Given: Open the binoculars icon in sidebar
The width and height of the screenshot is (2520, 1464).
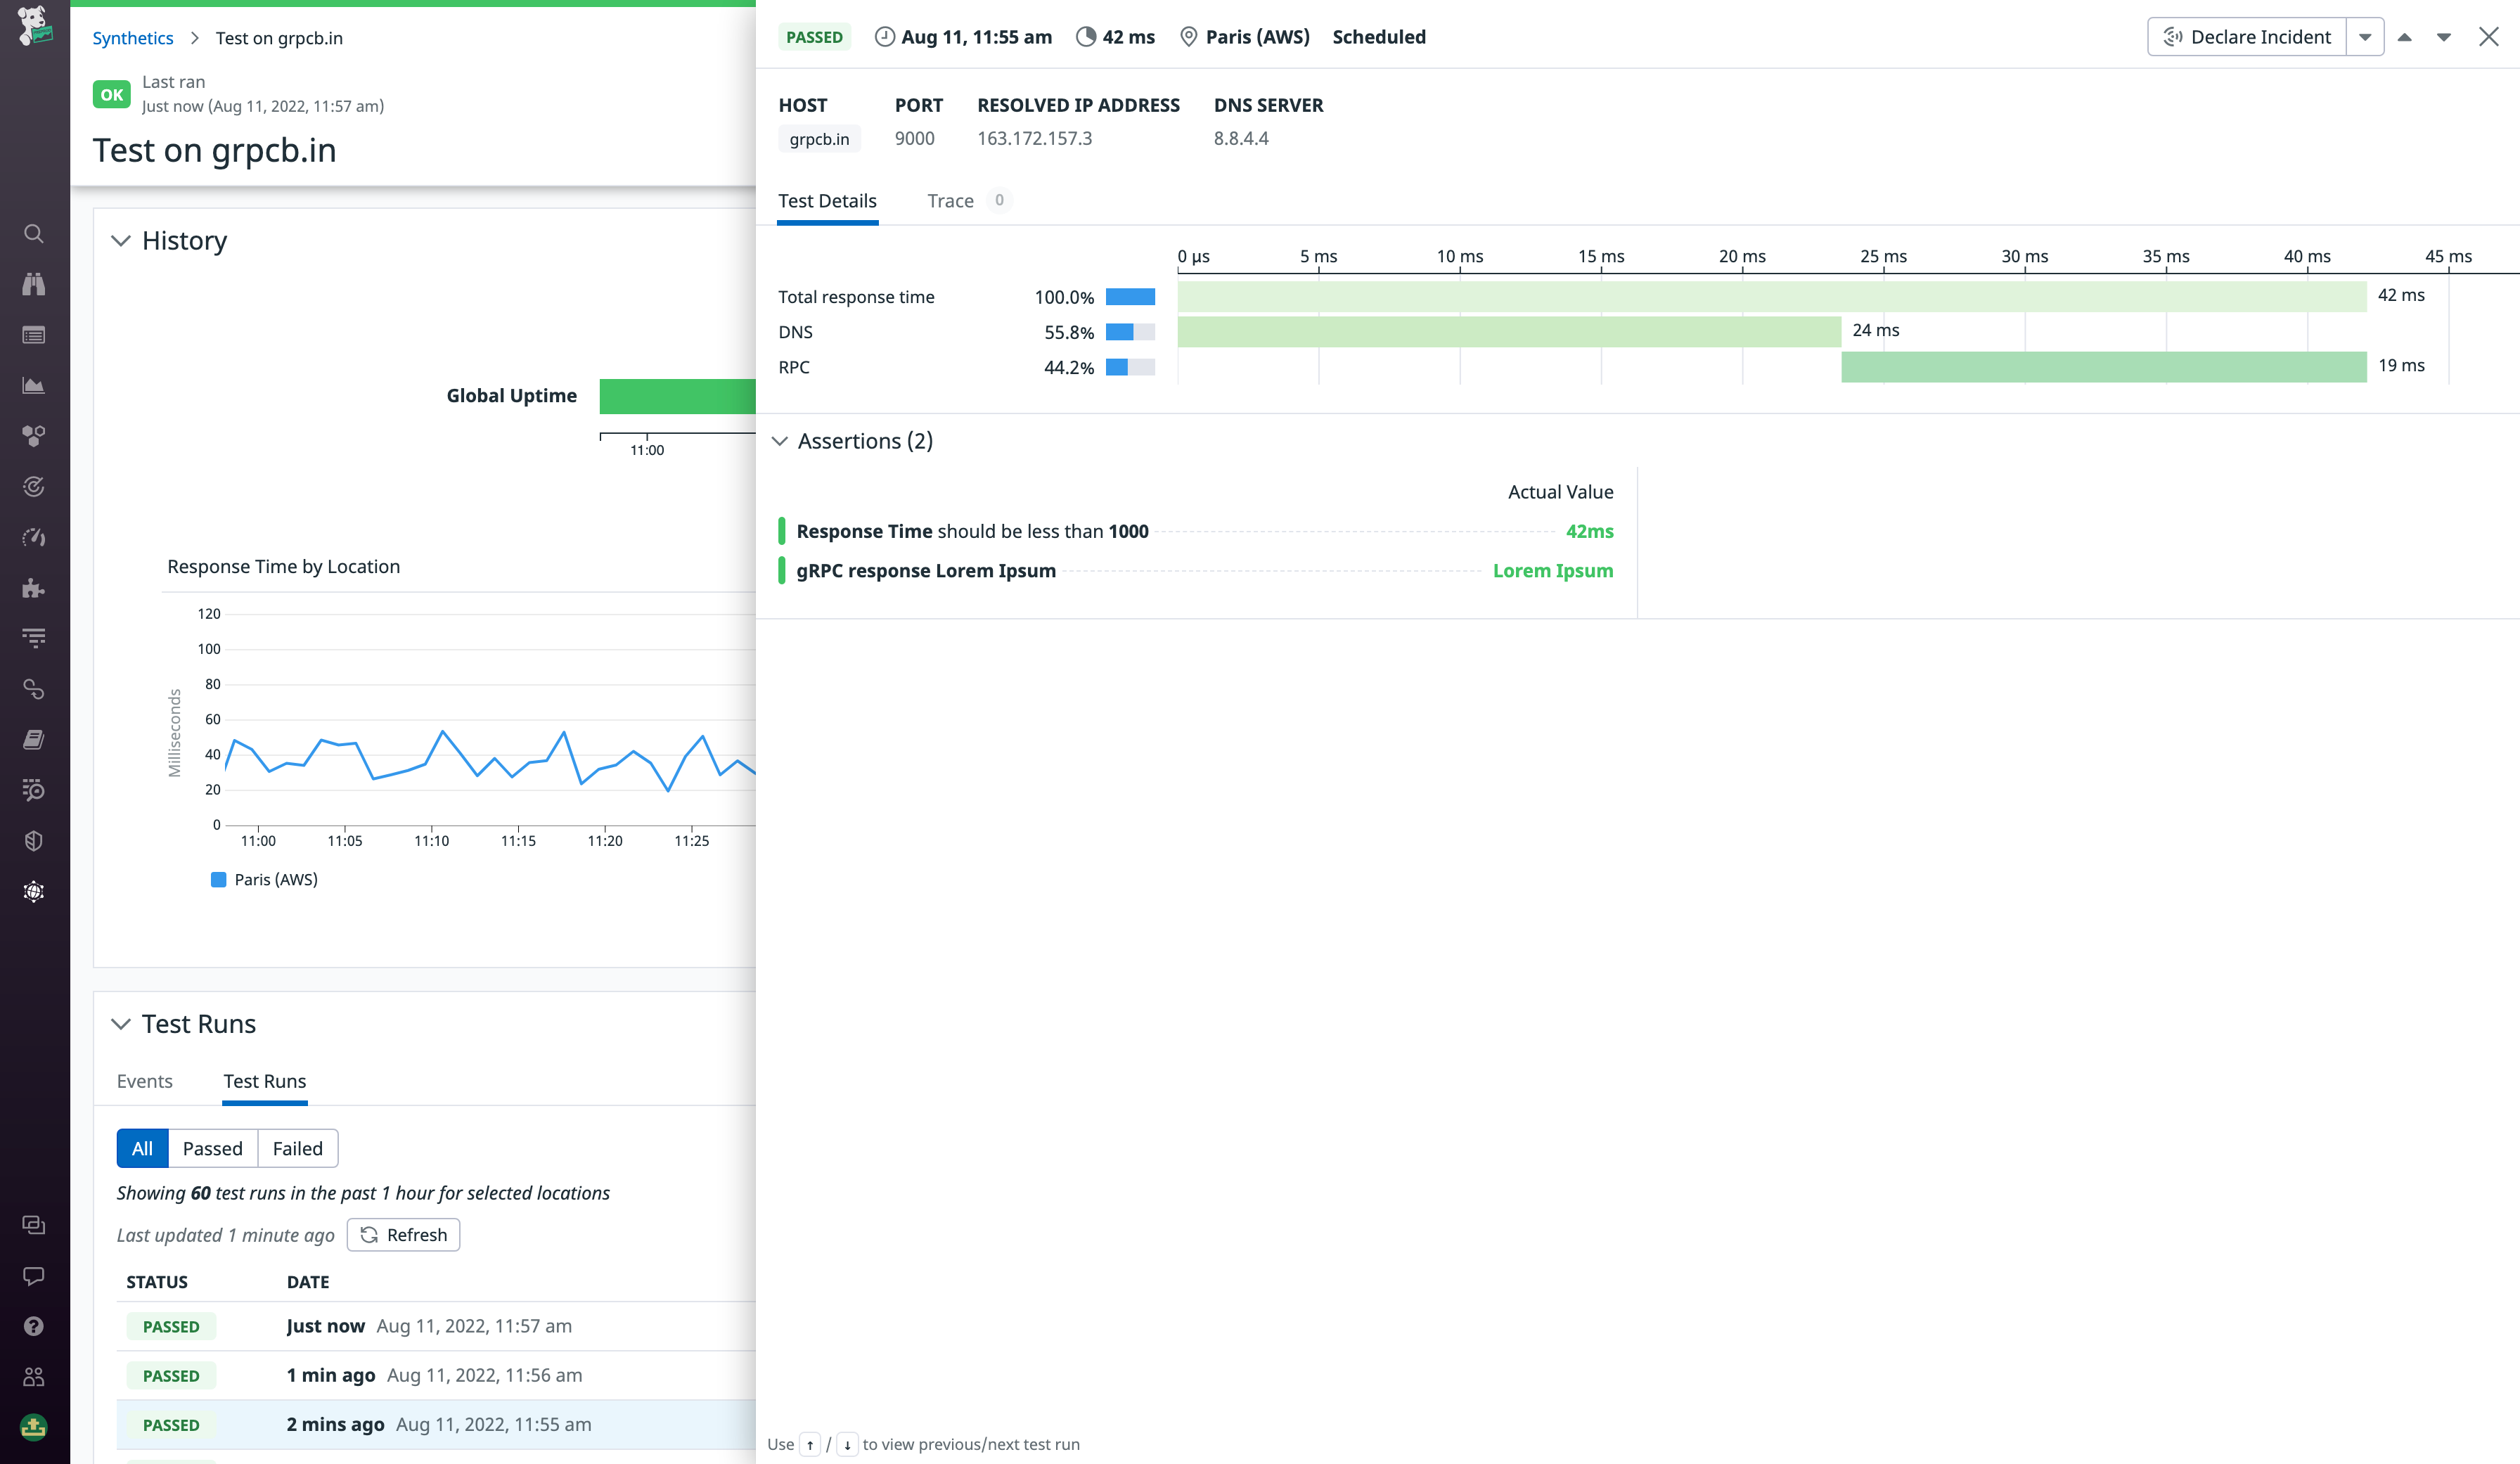Looking at the screenshot, I should (33, 284).
